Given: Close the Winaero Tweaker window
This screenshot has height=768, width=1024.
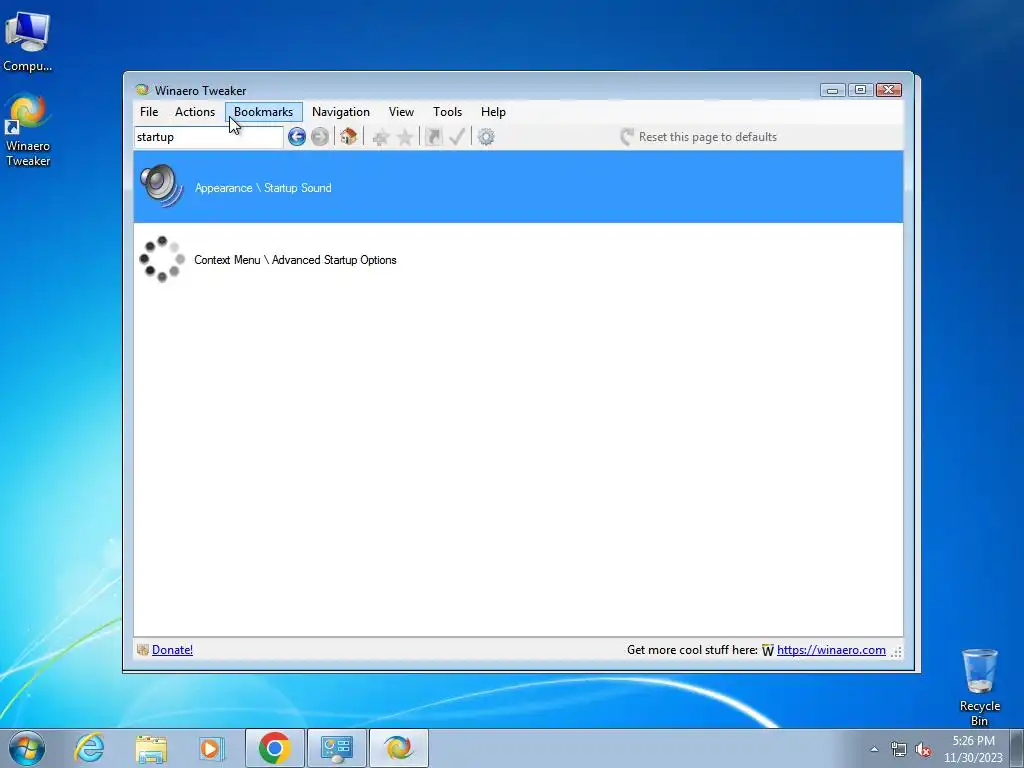Looking at the screenshot, I should (x=889, y=90).
